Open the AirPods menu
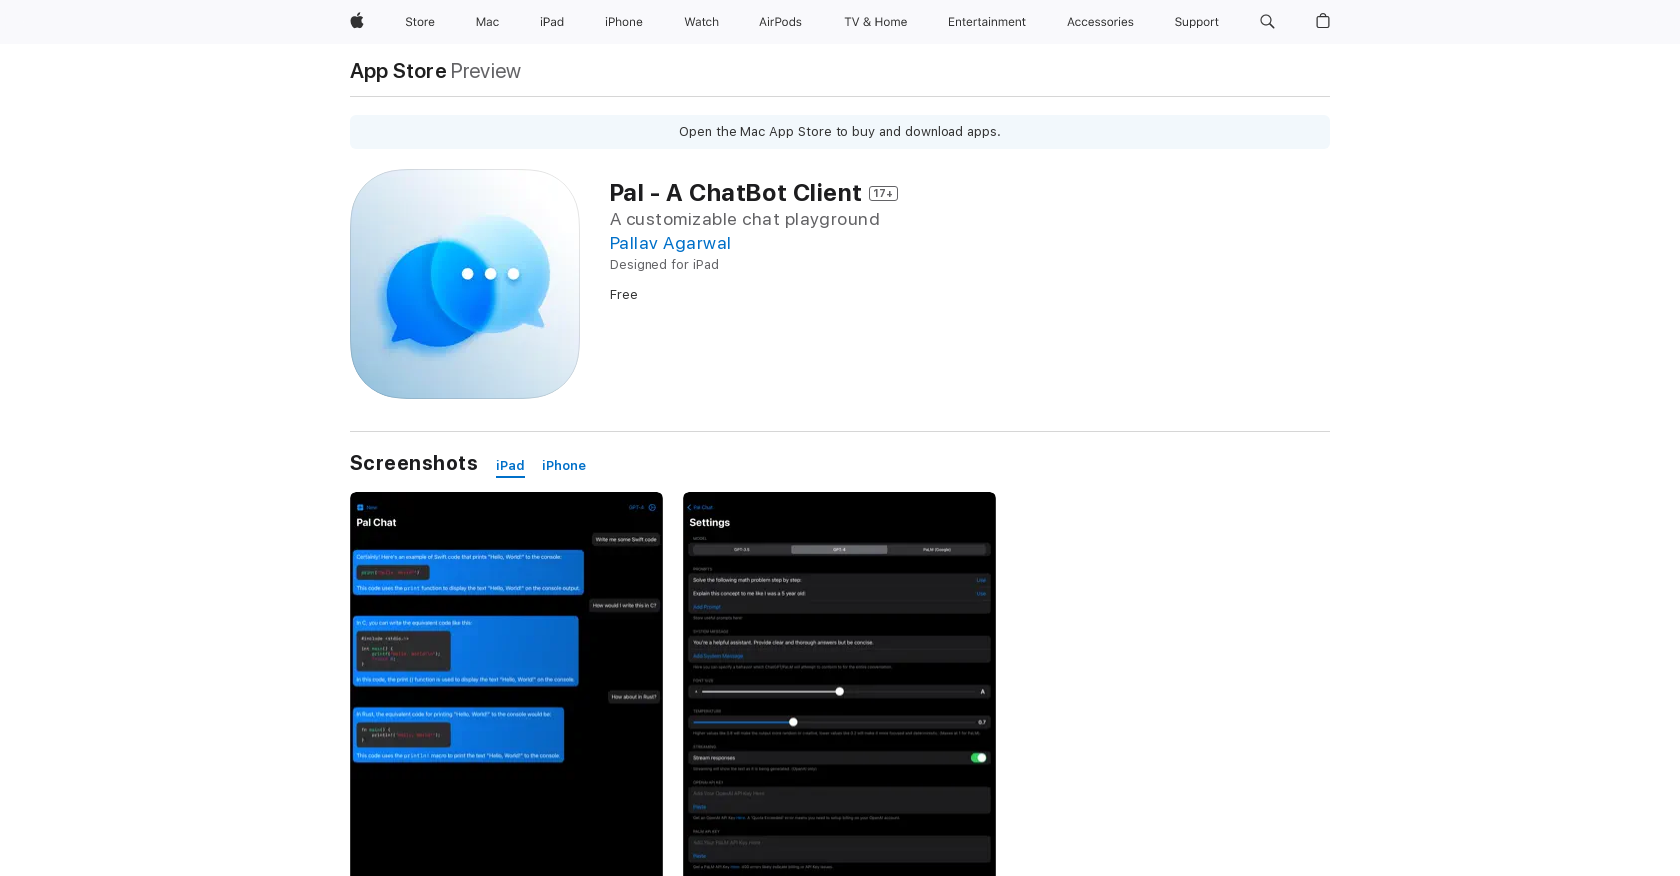The image size is (1680, 876). pyautogui.click(x=780, y=22)
